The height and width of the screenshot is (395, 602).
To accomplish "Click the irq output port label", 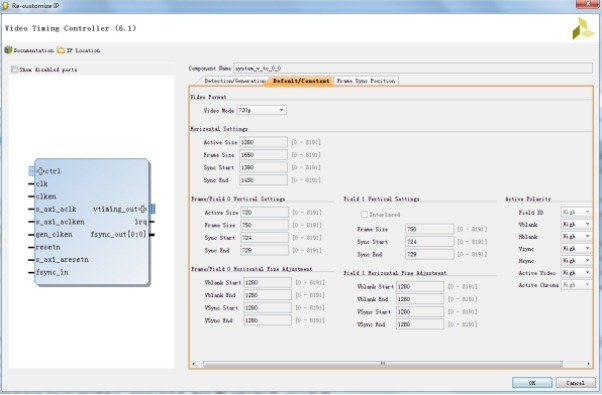I will [x=141, y=222].
